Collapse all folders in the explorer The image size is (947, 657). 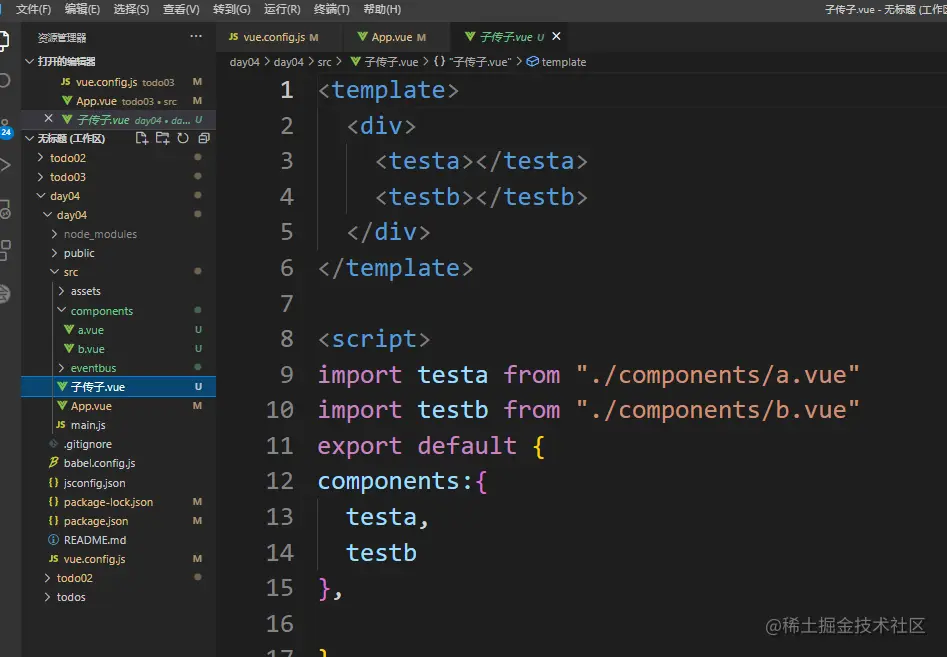point(204,138)
